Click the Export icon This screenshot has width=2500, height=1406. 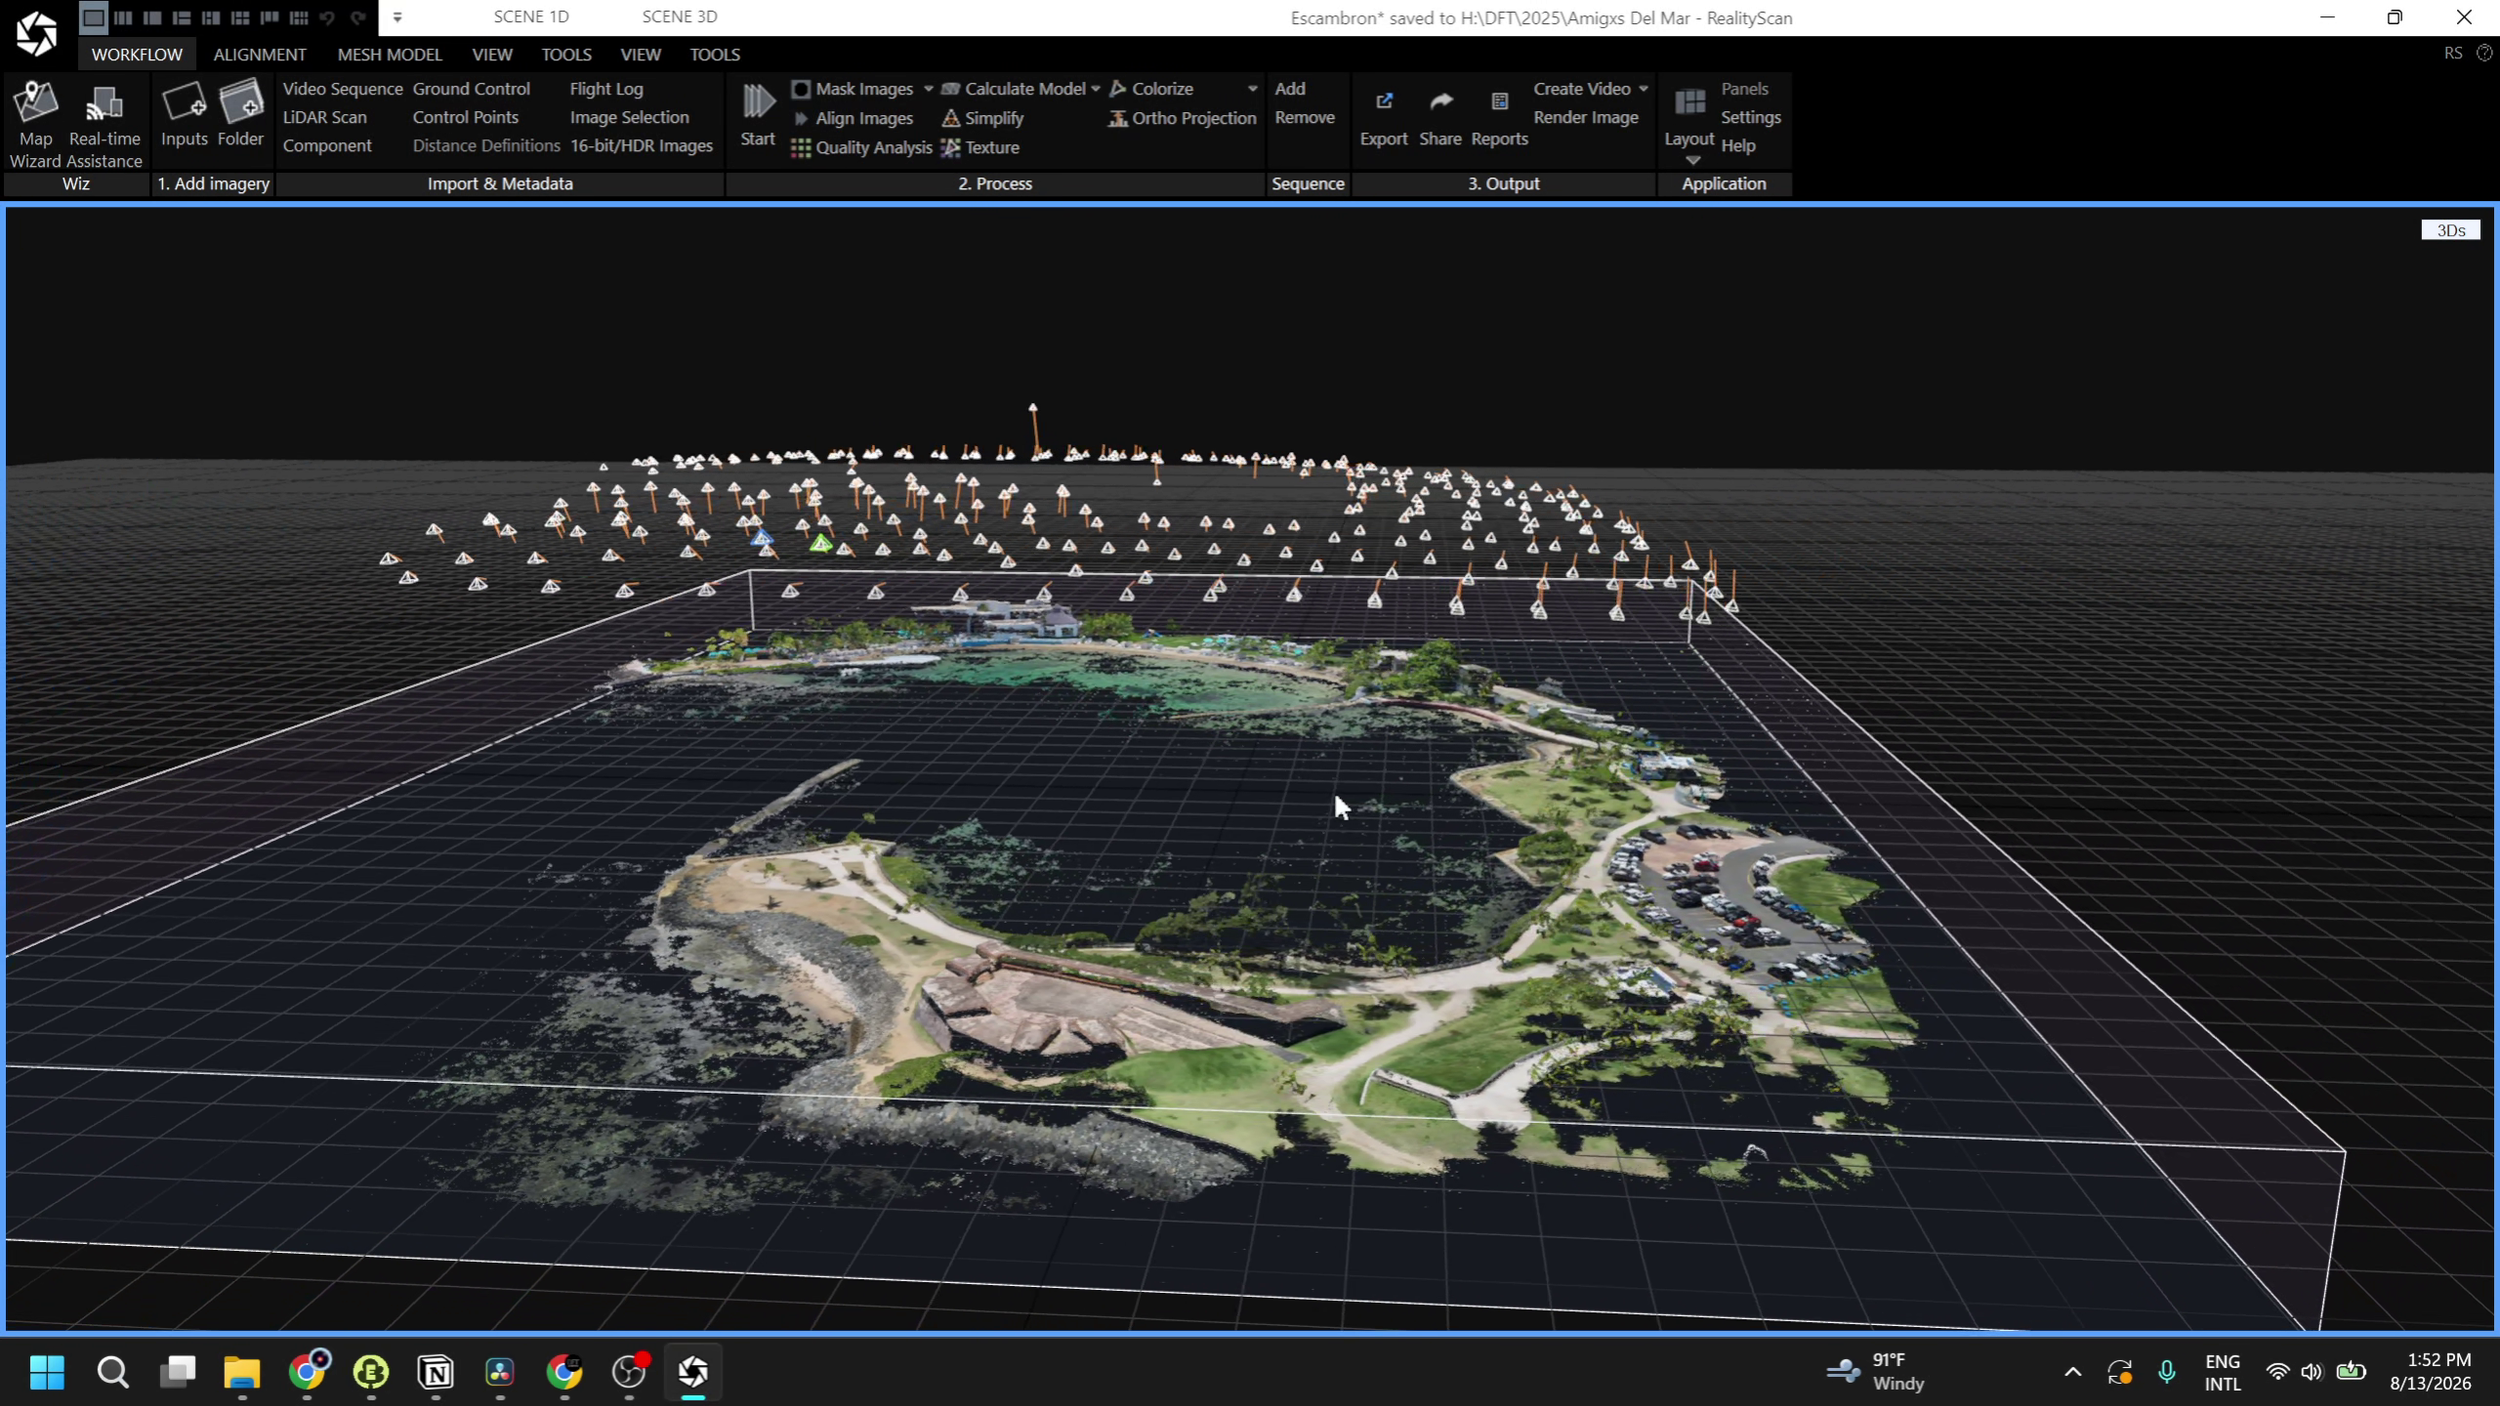(1384, 101)
